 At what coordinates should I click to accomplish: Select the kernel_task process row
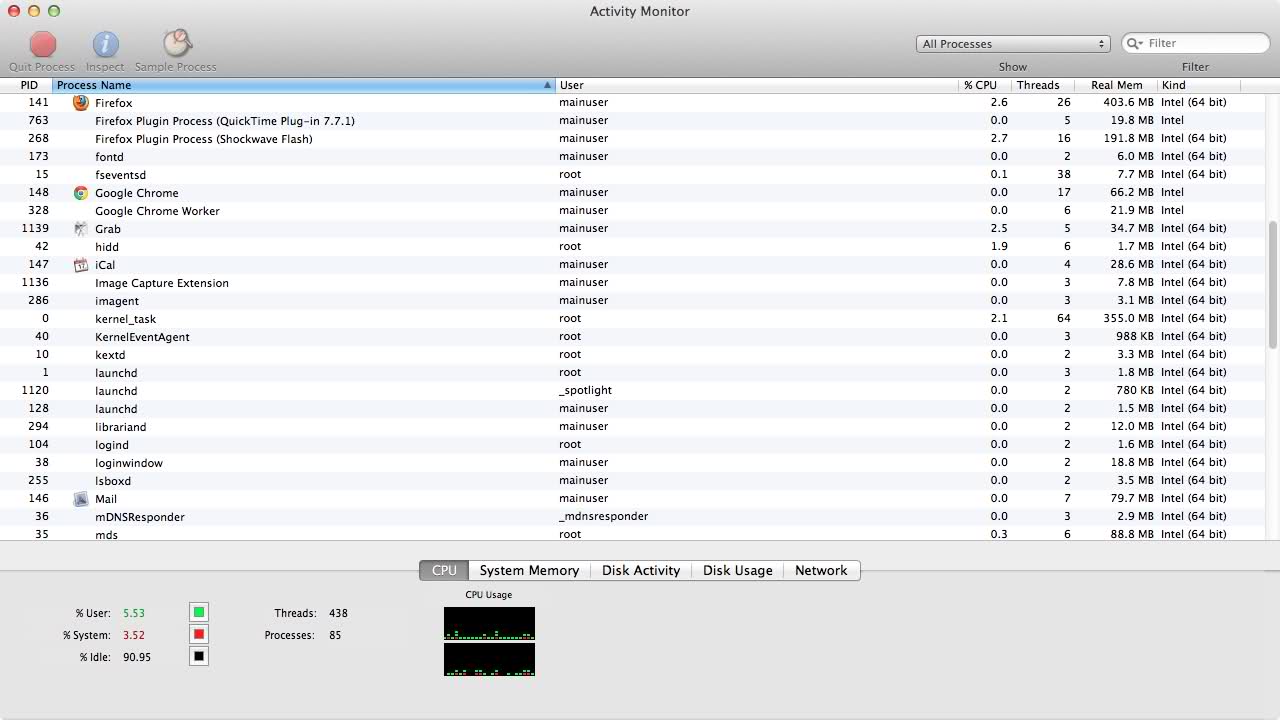633,319
